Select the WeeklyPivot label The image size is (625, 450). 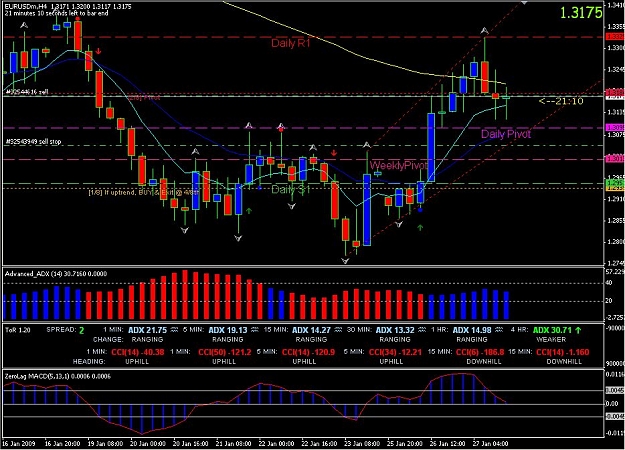[398, 165]
